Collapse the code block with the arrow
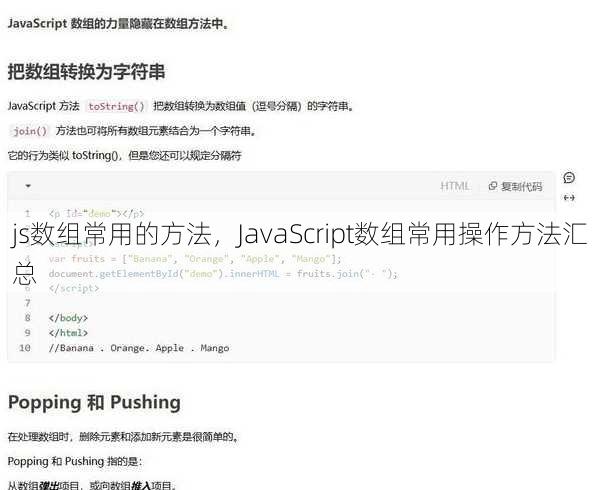Screen dimensions: 602x490 pos(28,186)
